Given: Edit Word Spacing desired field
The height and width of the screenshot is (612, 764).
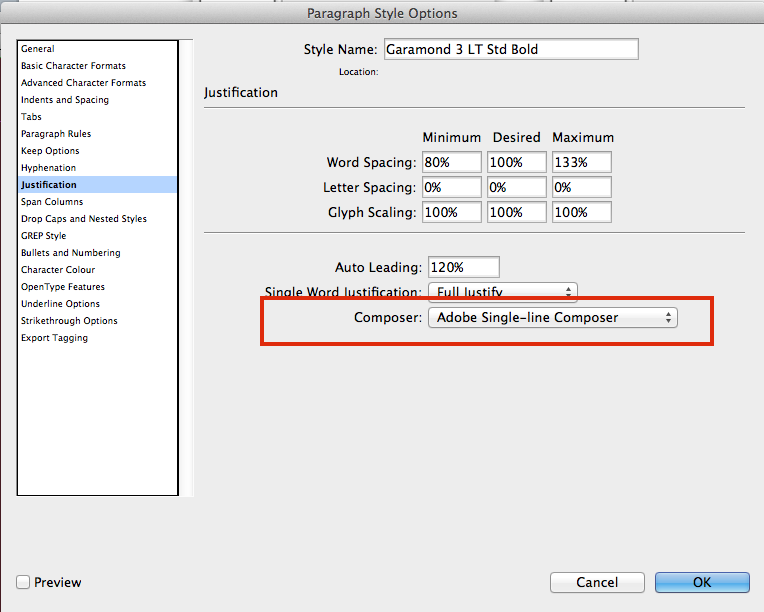Looking at the screenshot, I should tap(516, 162).
